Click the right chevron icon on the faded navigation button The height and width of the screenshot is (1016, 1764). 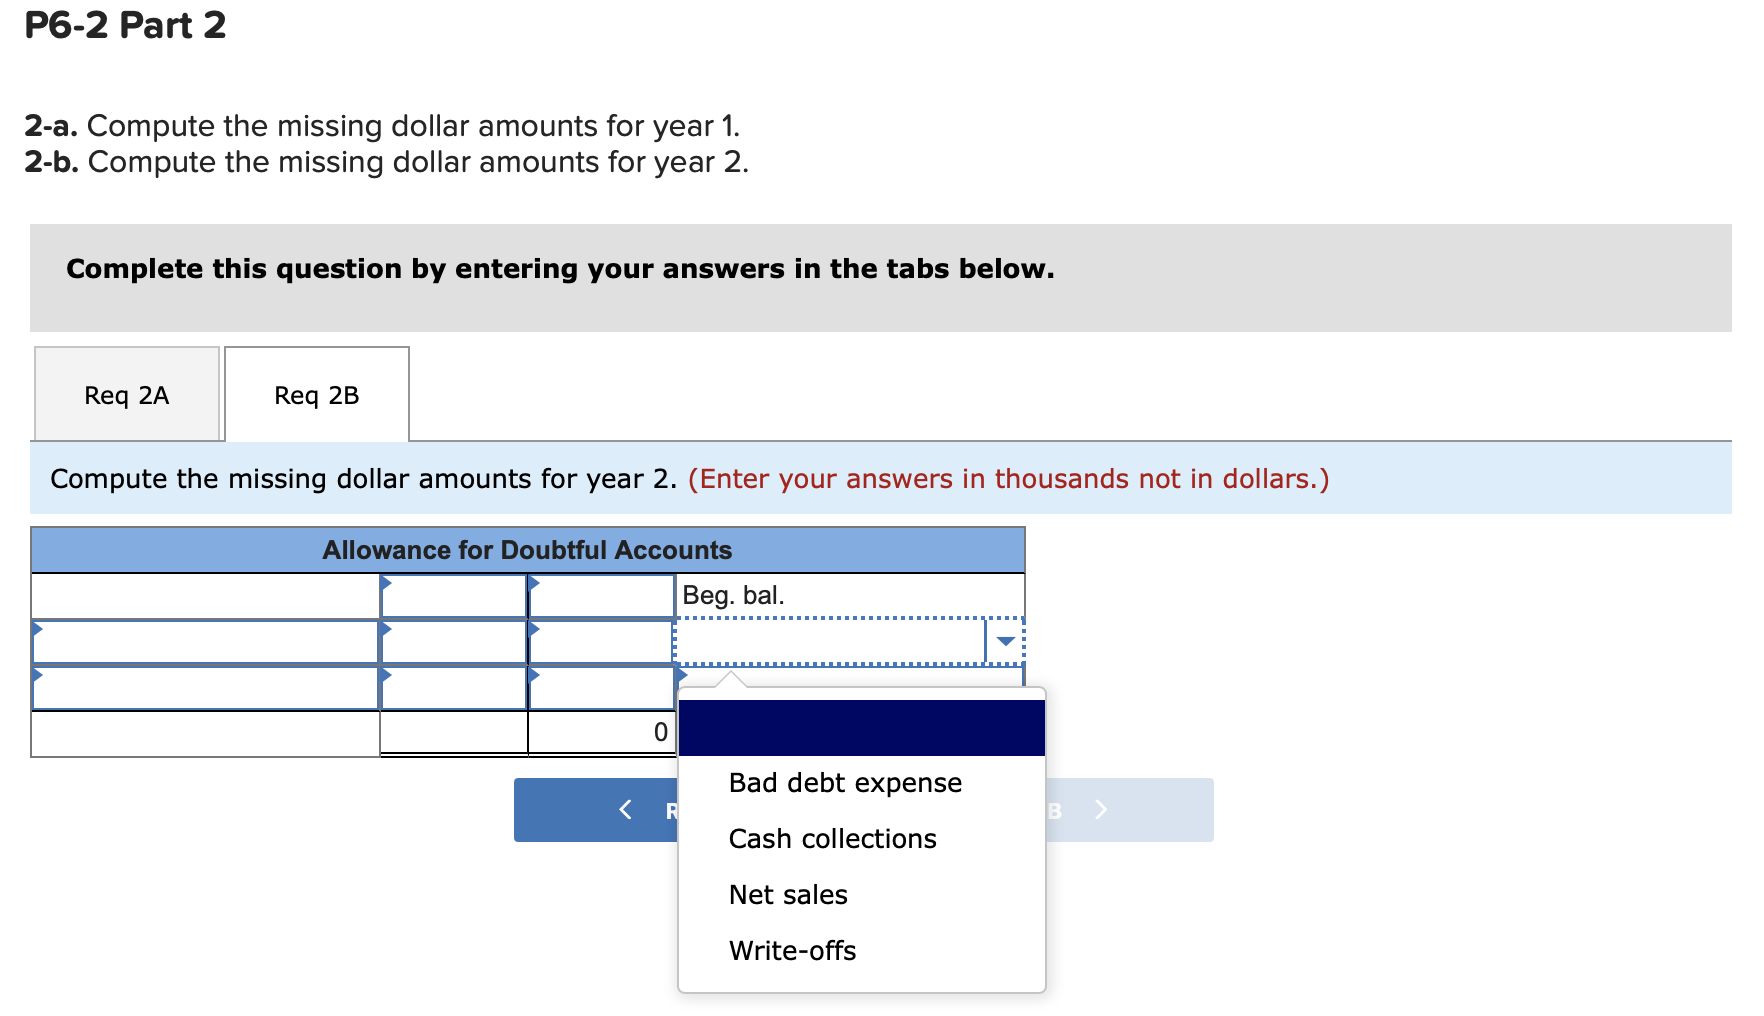tap(1100, 810)
